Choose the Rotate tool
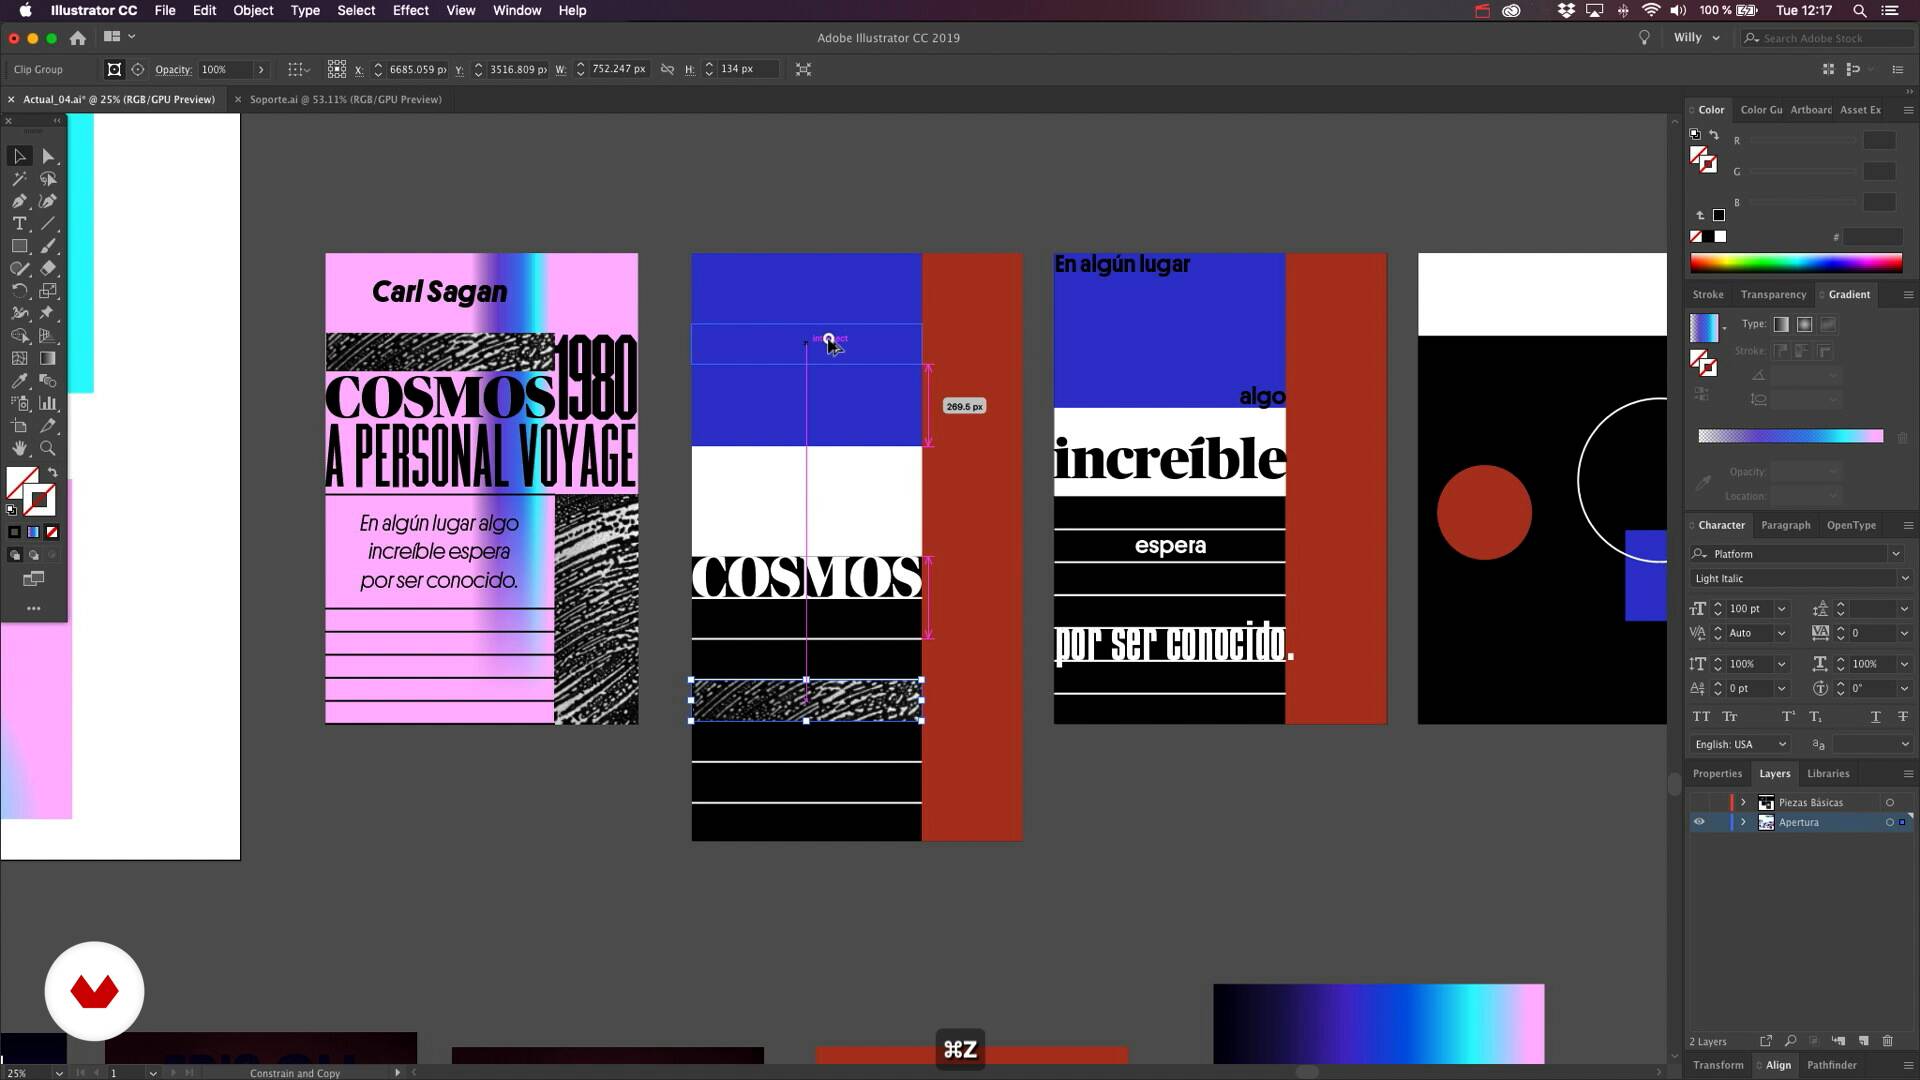The width and height of the screenshot is (1920, 1080). tap(19, 291)
